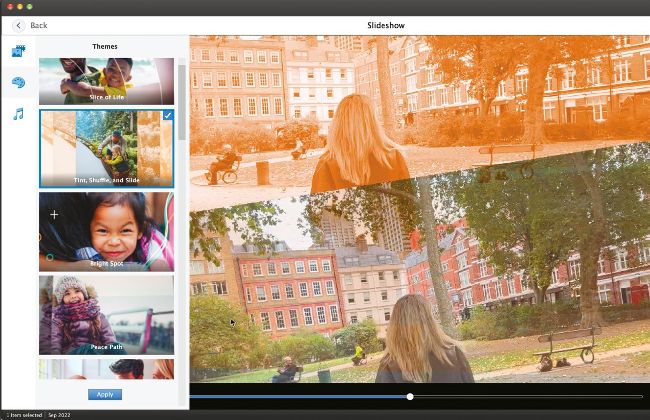Click the Back arrow icon
Image resolution: width=650 pixels, height=420 pixels.
(18, 25)
